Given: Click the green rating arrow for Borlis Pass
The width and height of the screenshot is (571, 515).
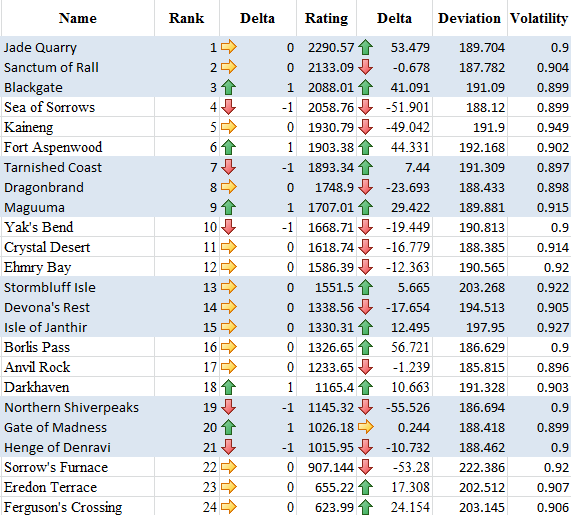Looking at the screenshot, I should 365,347.
